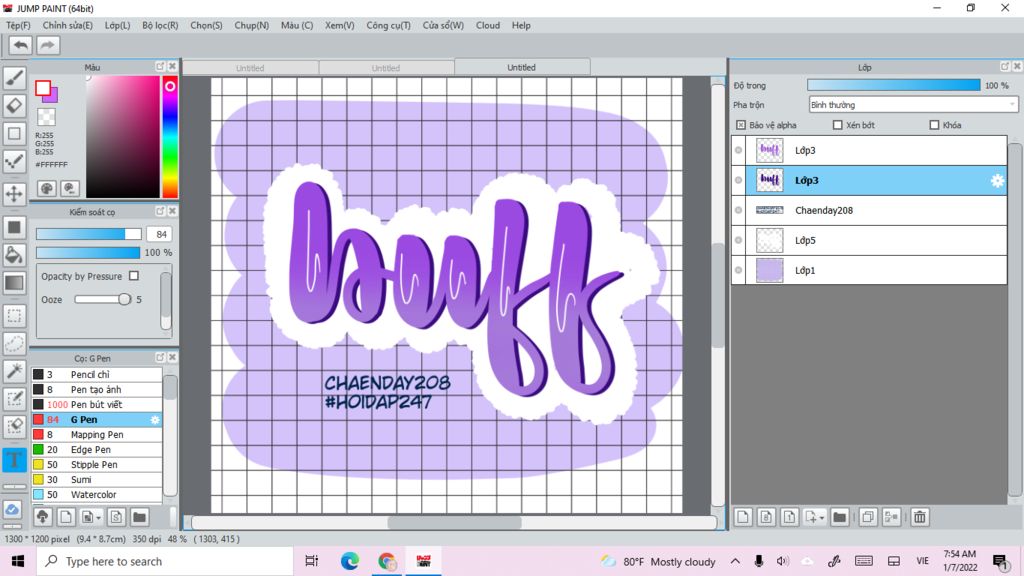The image size is (1024, 576).
Task: Select the Eraser tool
Action: click(14, 106)
